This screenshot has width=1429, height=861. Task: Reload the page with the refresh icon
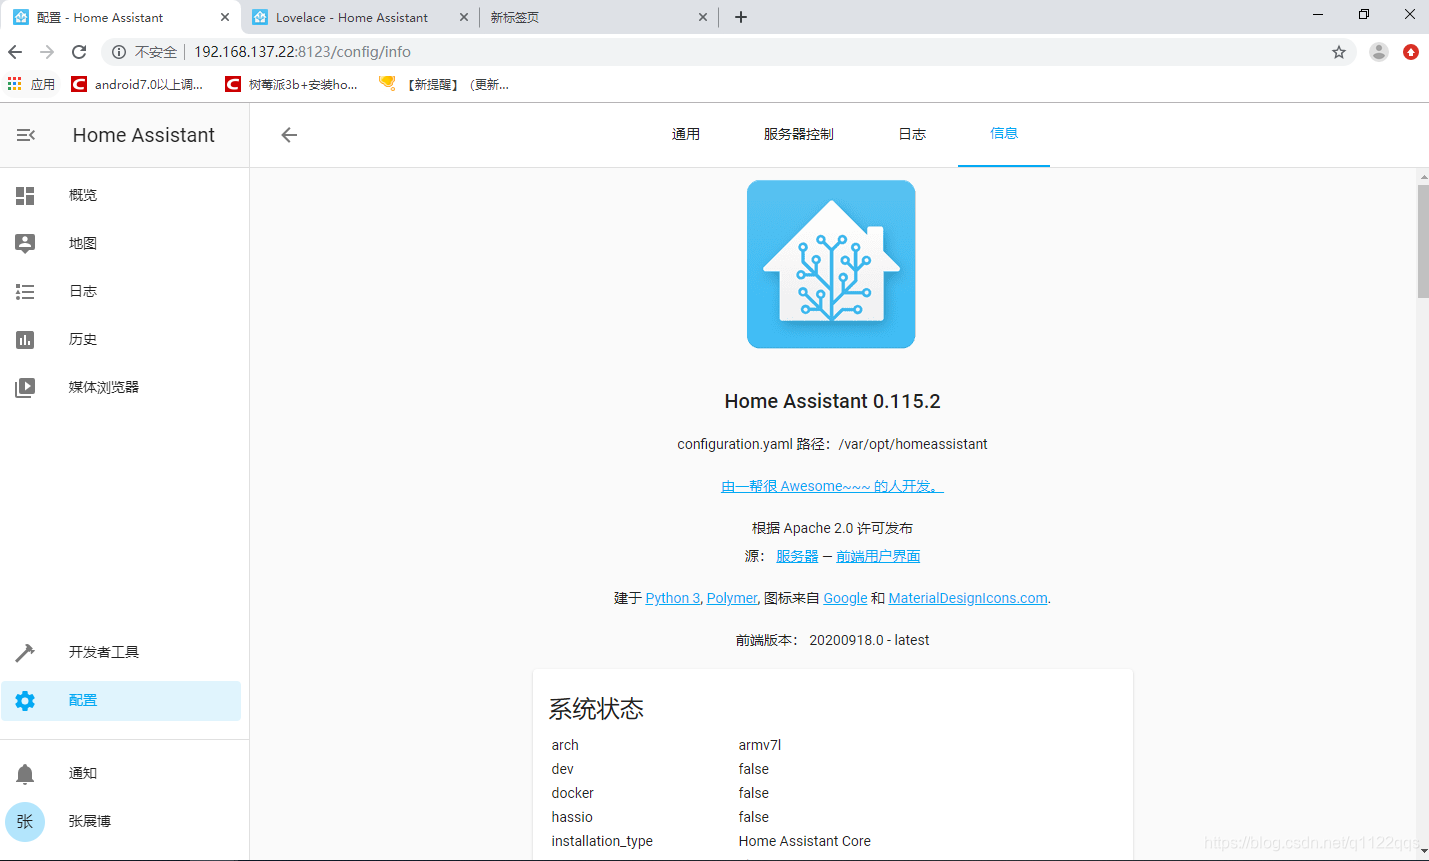pos(79,52)
